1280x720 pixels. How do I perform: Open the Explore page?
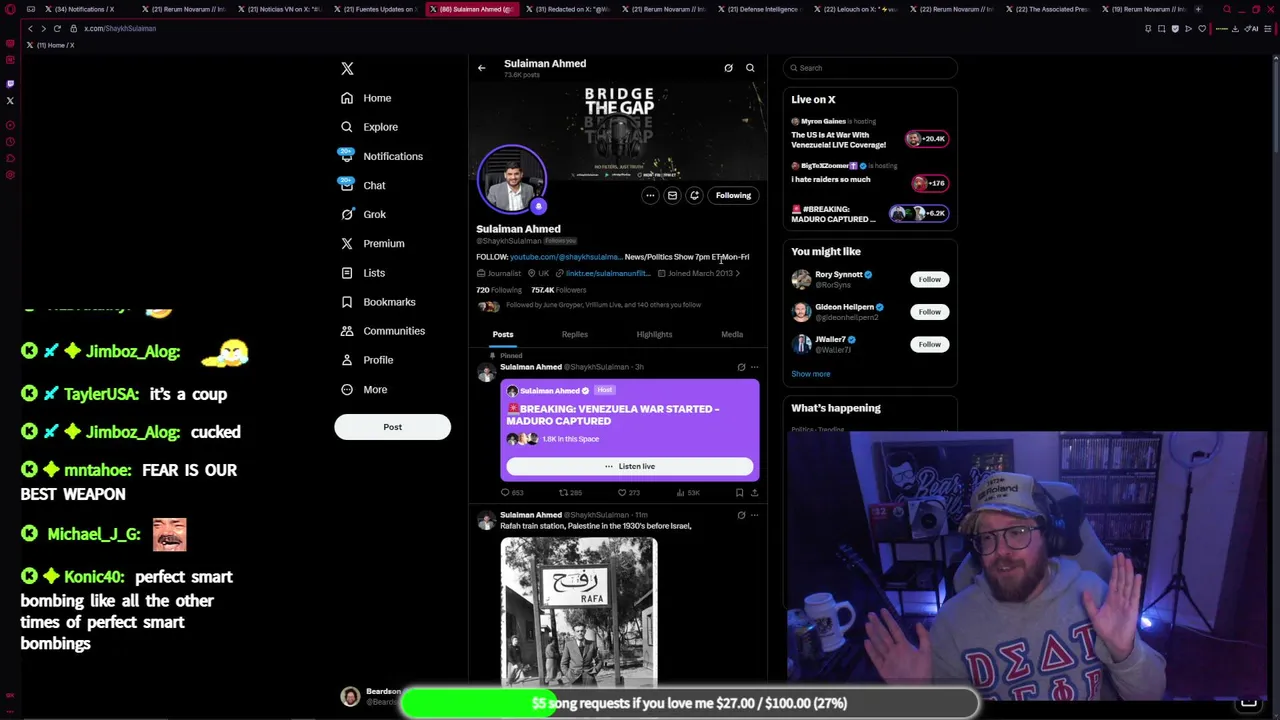[369, 127]
